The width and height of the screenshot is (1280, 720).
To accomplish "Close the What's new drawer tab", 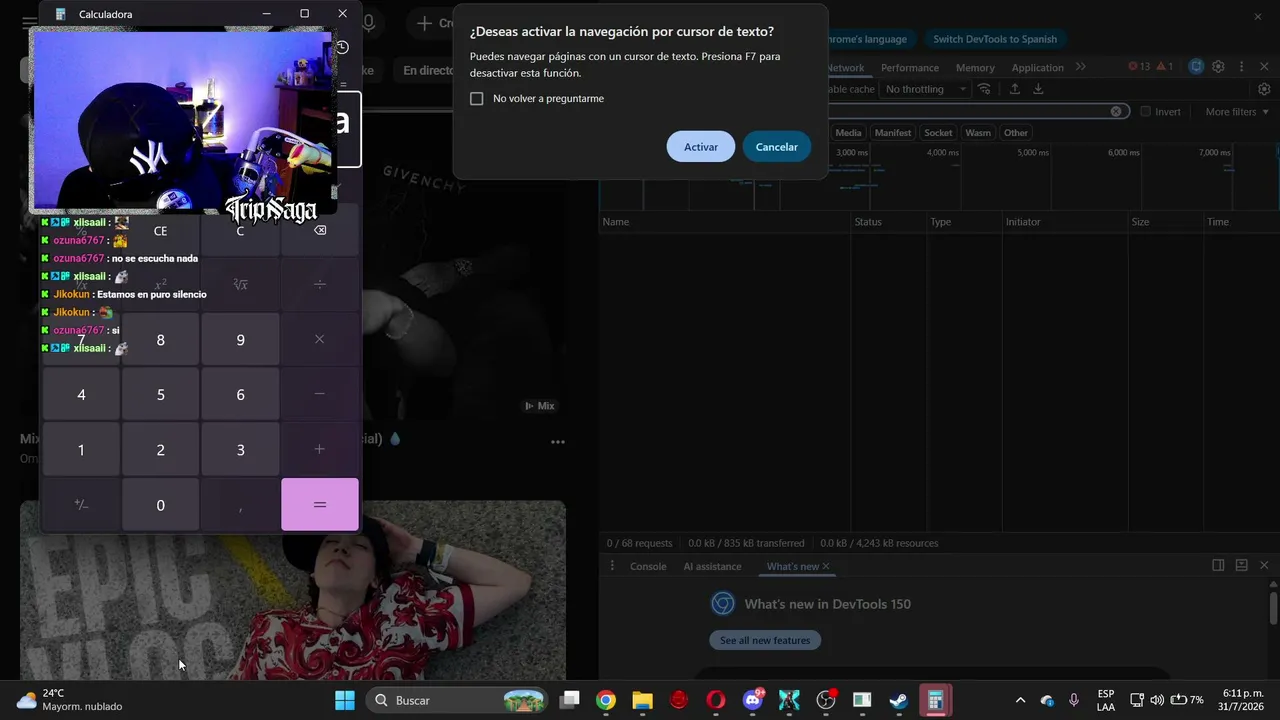I will pyautogui.click(x=826, y=566).
